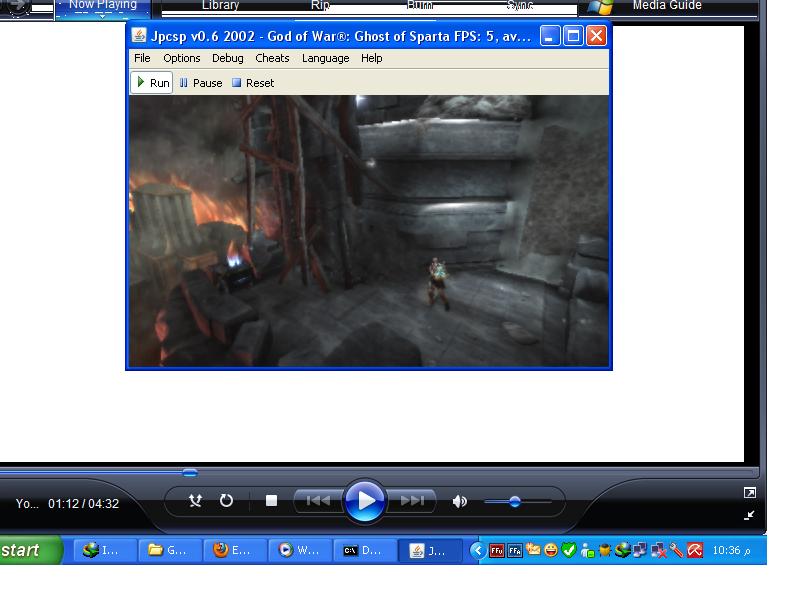Switch to Burn tab in Media Player

coord(420,5)
